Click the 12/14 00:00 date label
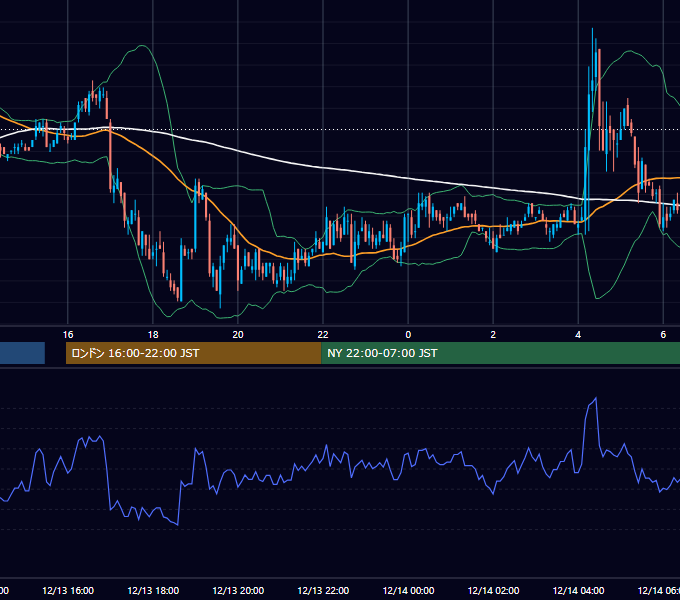Screen dimensions: 680x600 (x=408, y=590)
